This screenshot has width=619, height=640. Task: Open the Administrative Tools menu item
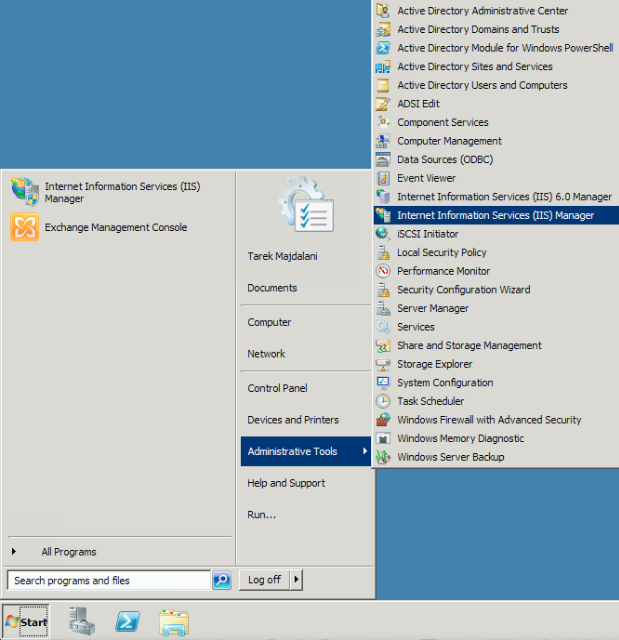coord(306,451)
